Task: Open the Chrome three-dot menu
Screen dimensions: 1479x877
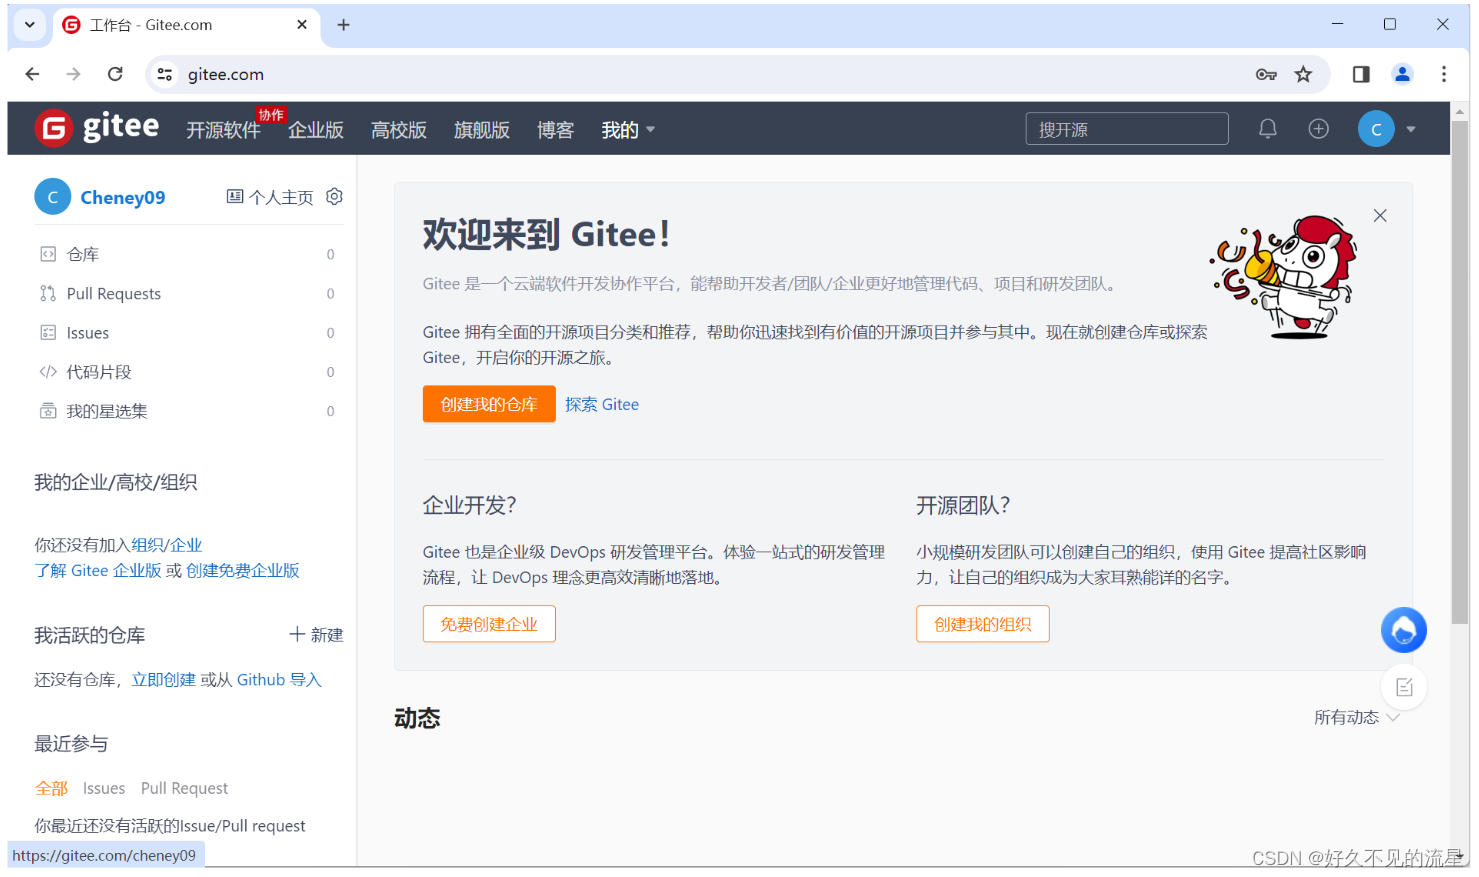Action: 1444,74
